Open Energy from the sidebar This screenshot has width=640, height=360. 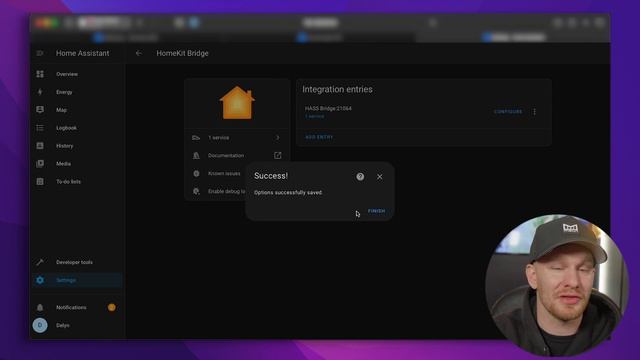click(64, 92)
